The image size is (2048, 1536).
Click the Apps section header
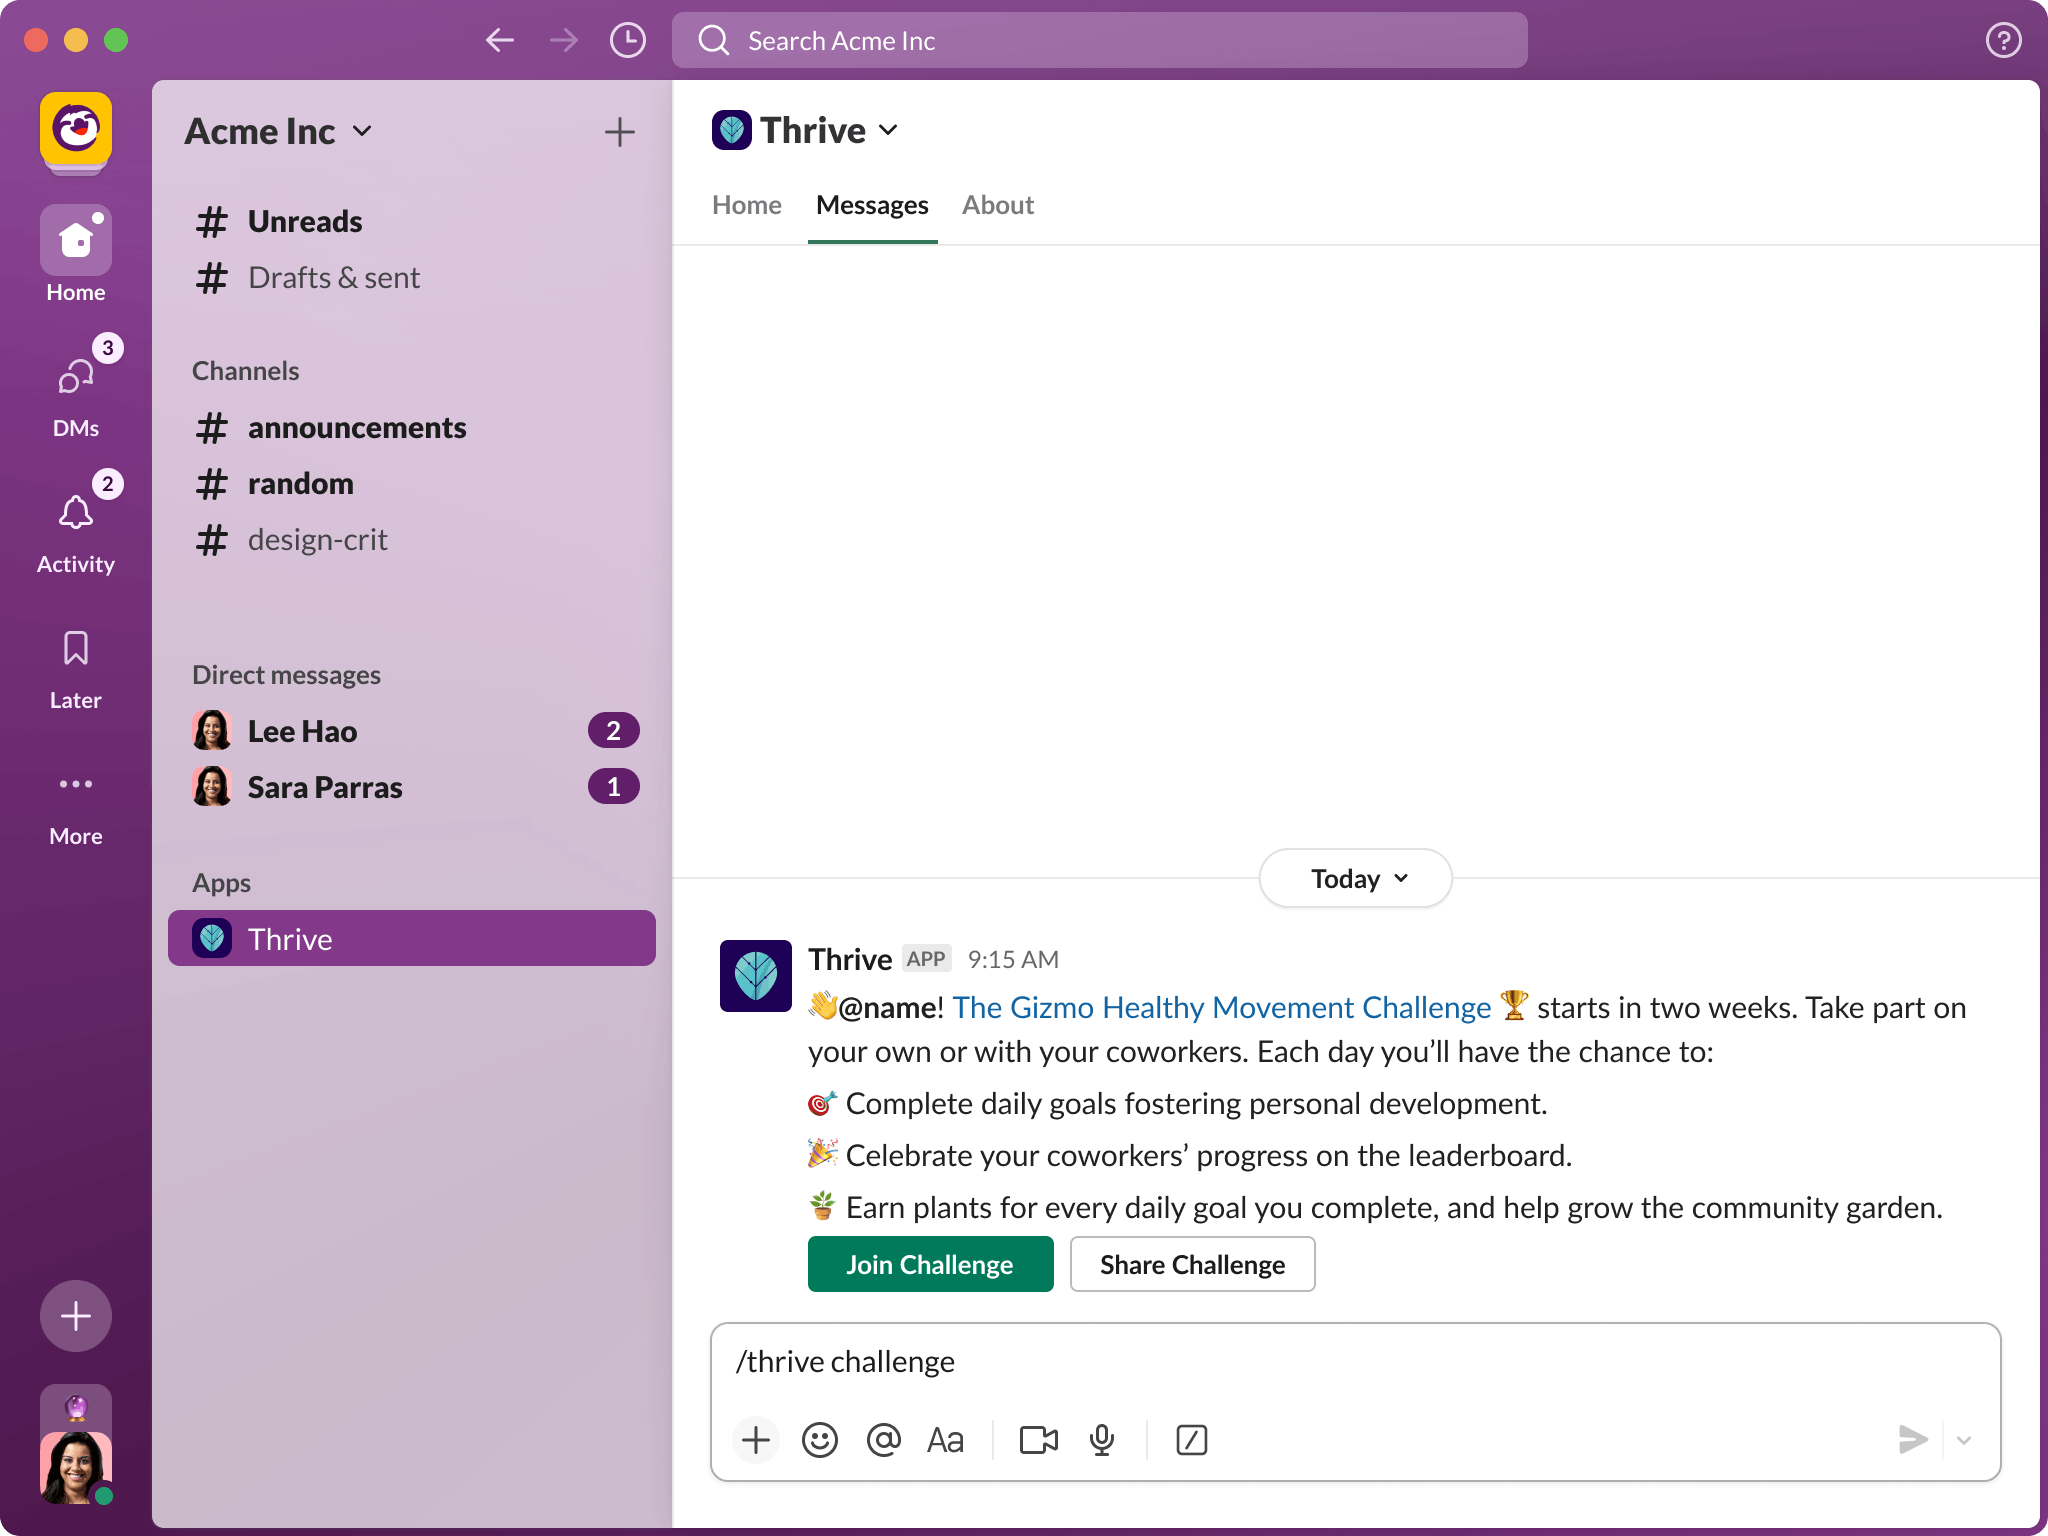coord(221,883)
